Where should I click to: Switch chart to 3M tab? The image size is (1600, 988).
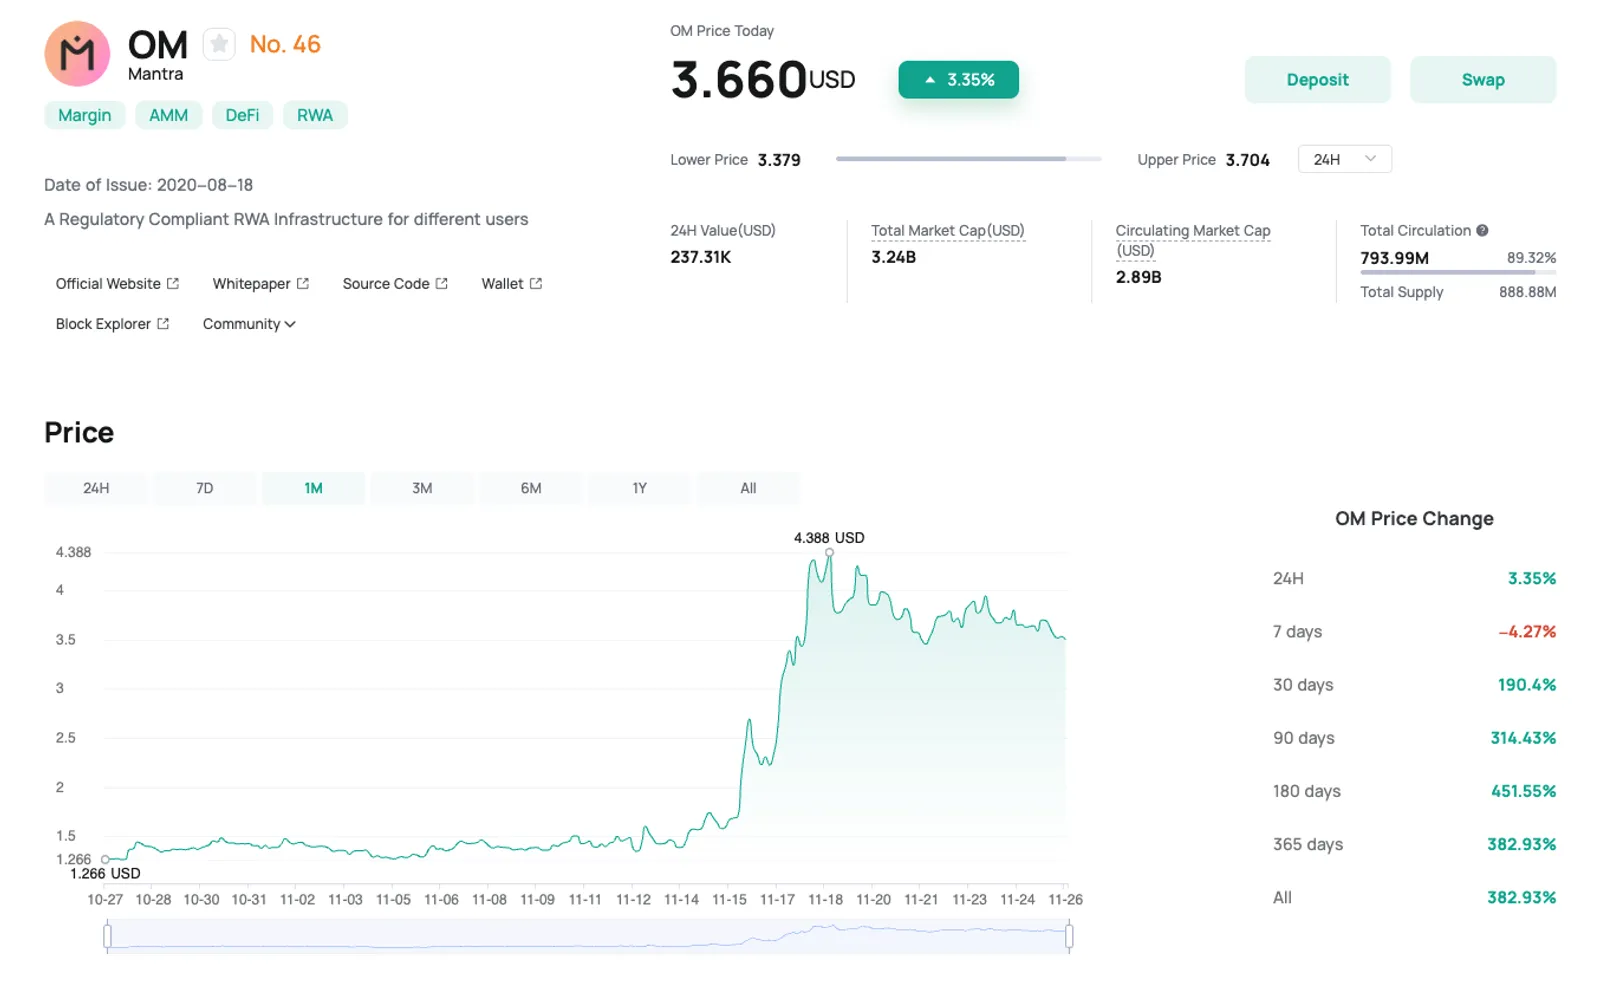(x=422, y=488)
